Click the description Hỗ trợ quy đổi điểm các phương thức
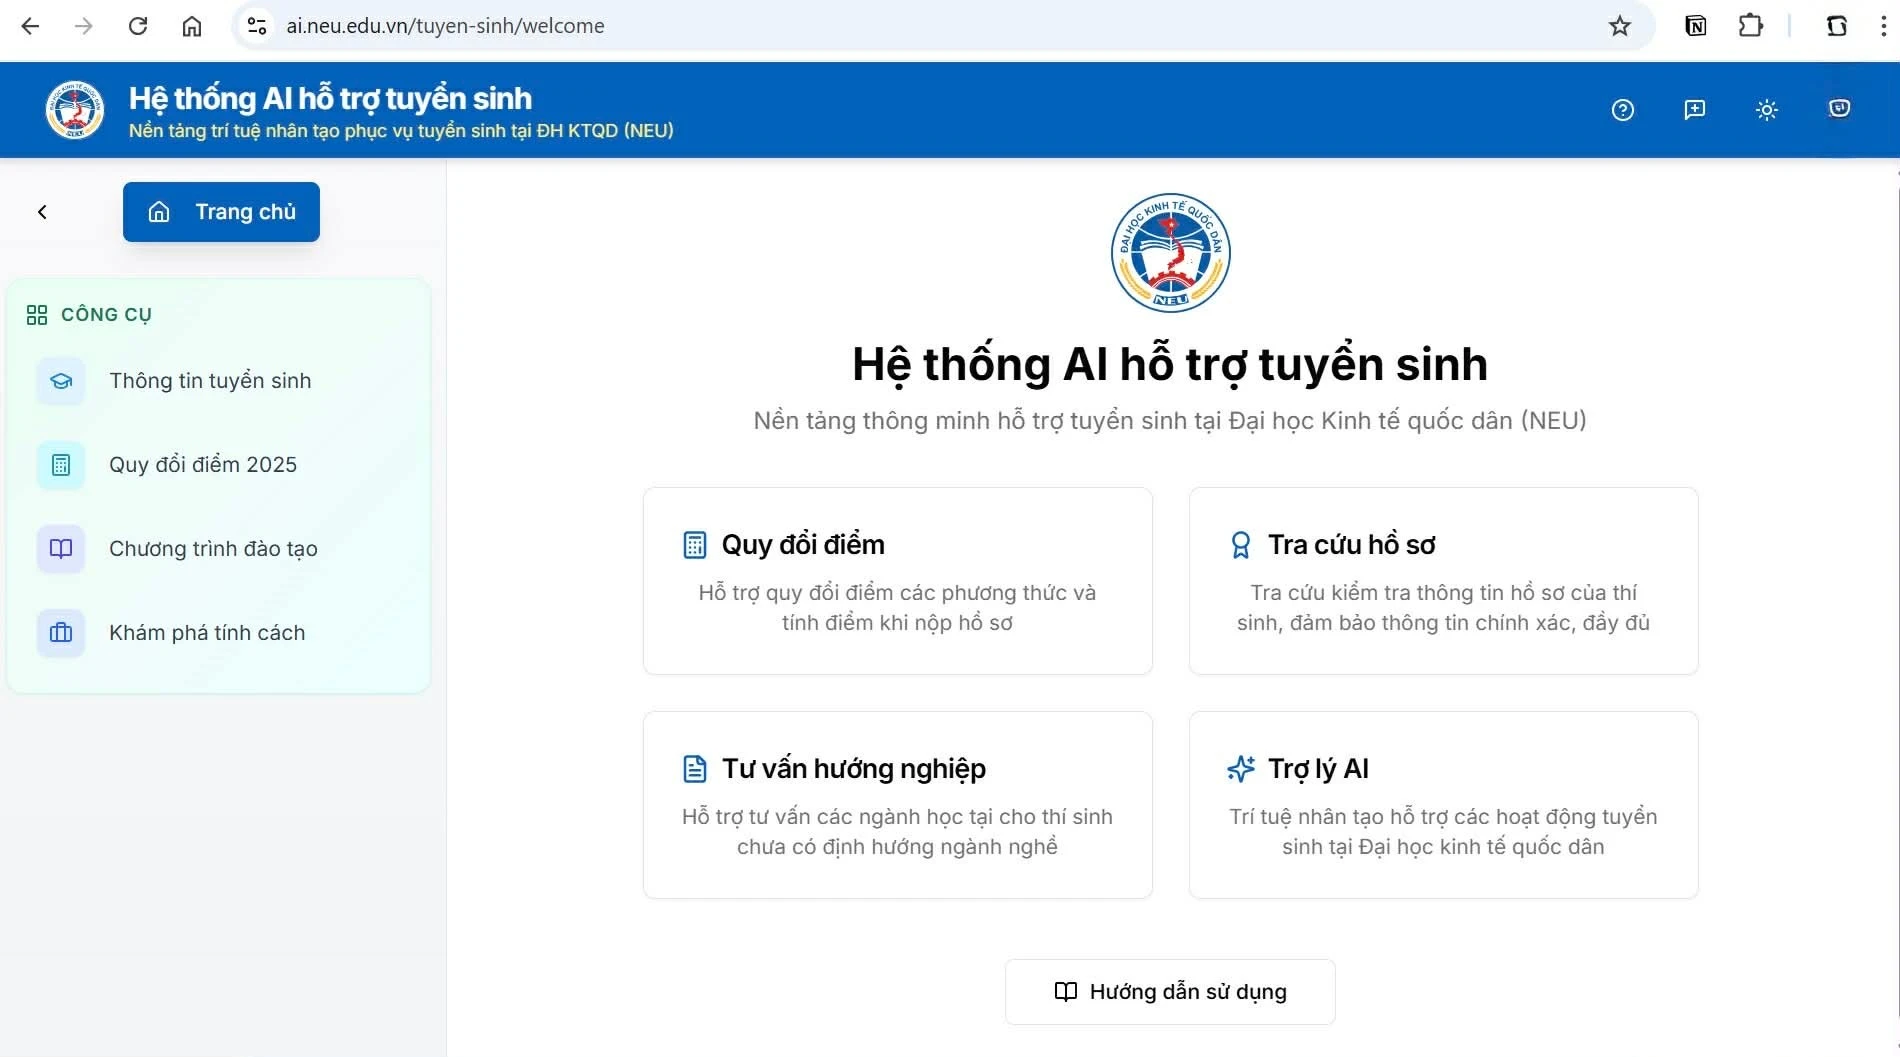The image size is (1900, 1057). click(898, 608)
